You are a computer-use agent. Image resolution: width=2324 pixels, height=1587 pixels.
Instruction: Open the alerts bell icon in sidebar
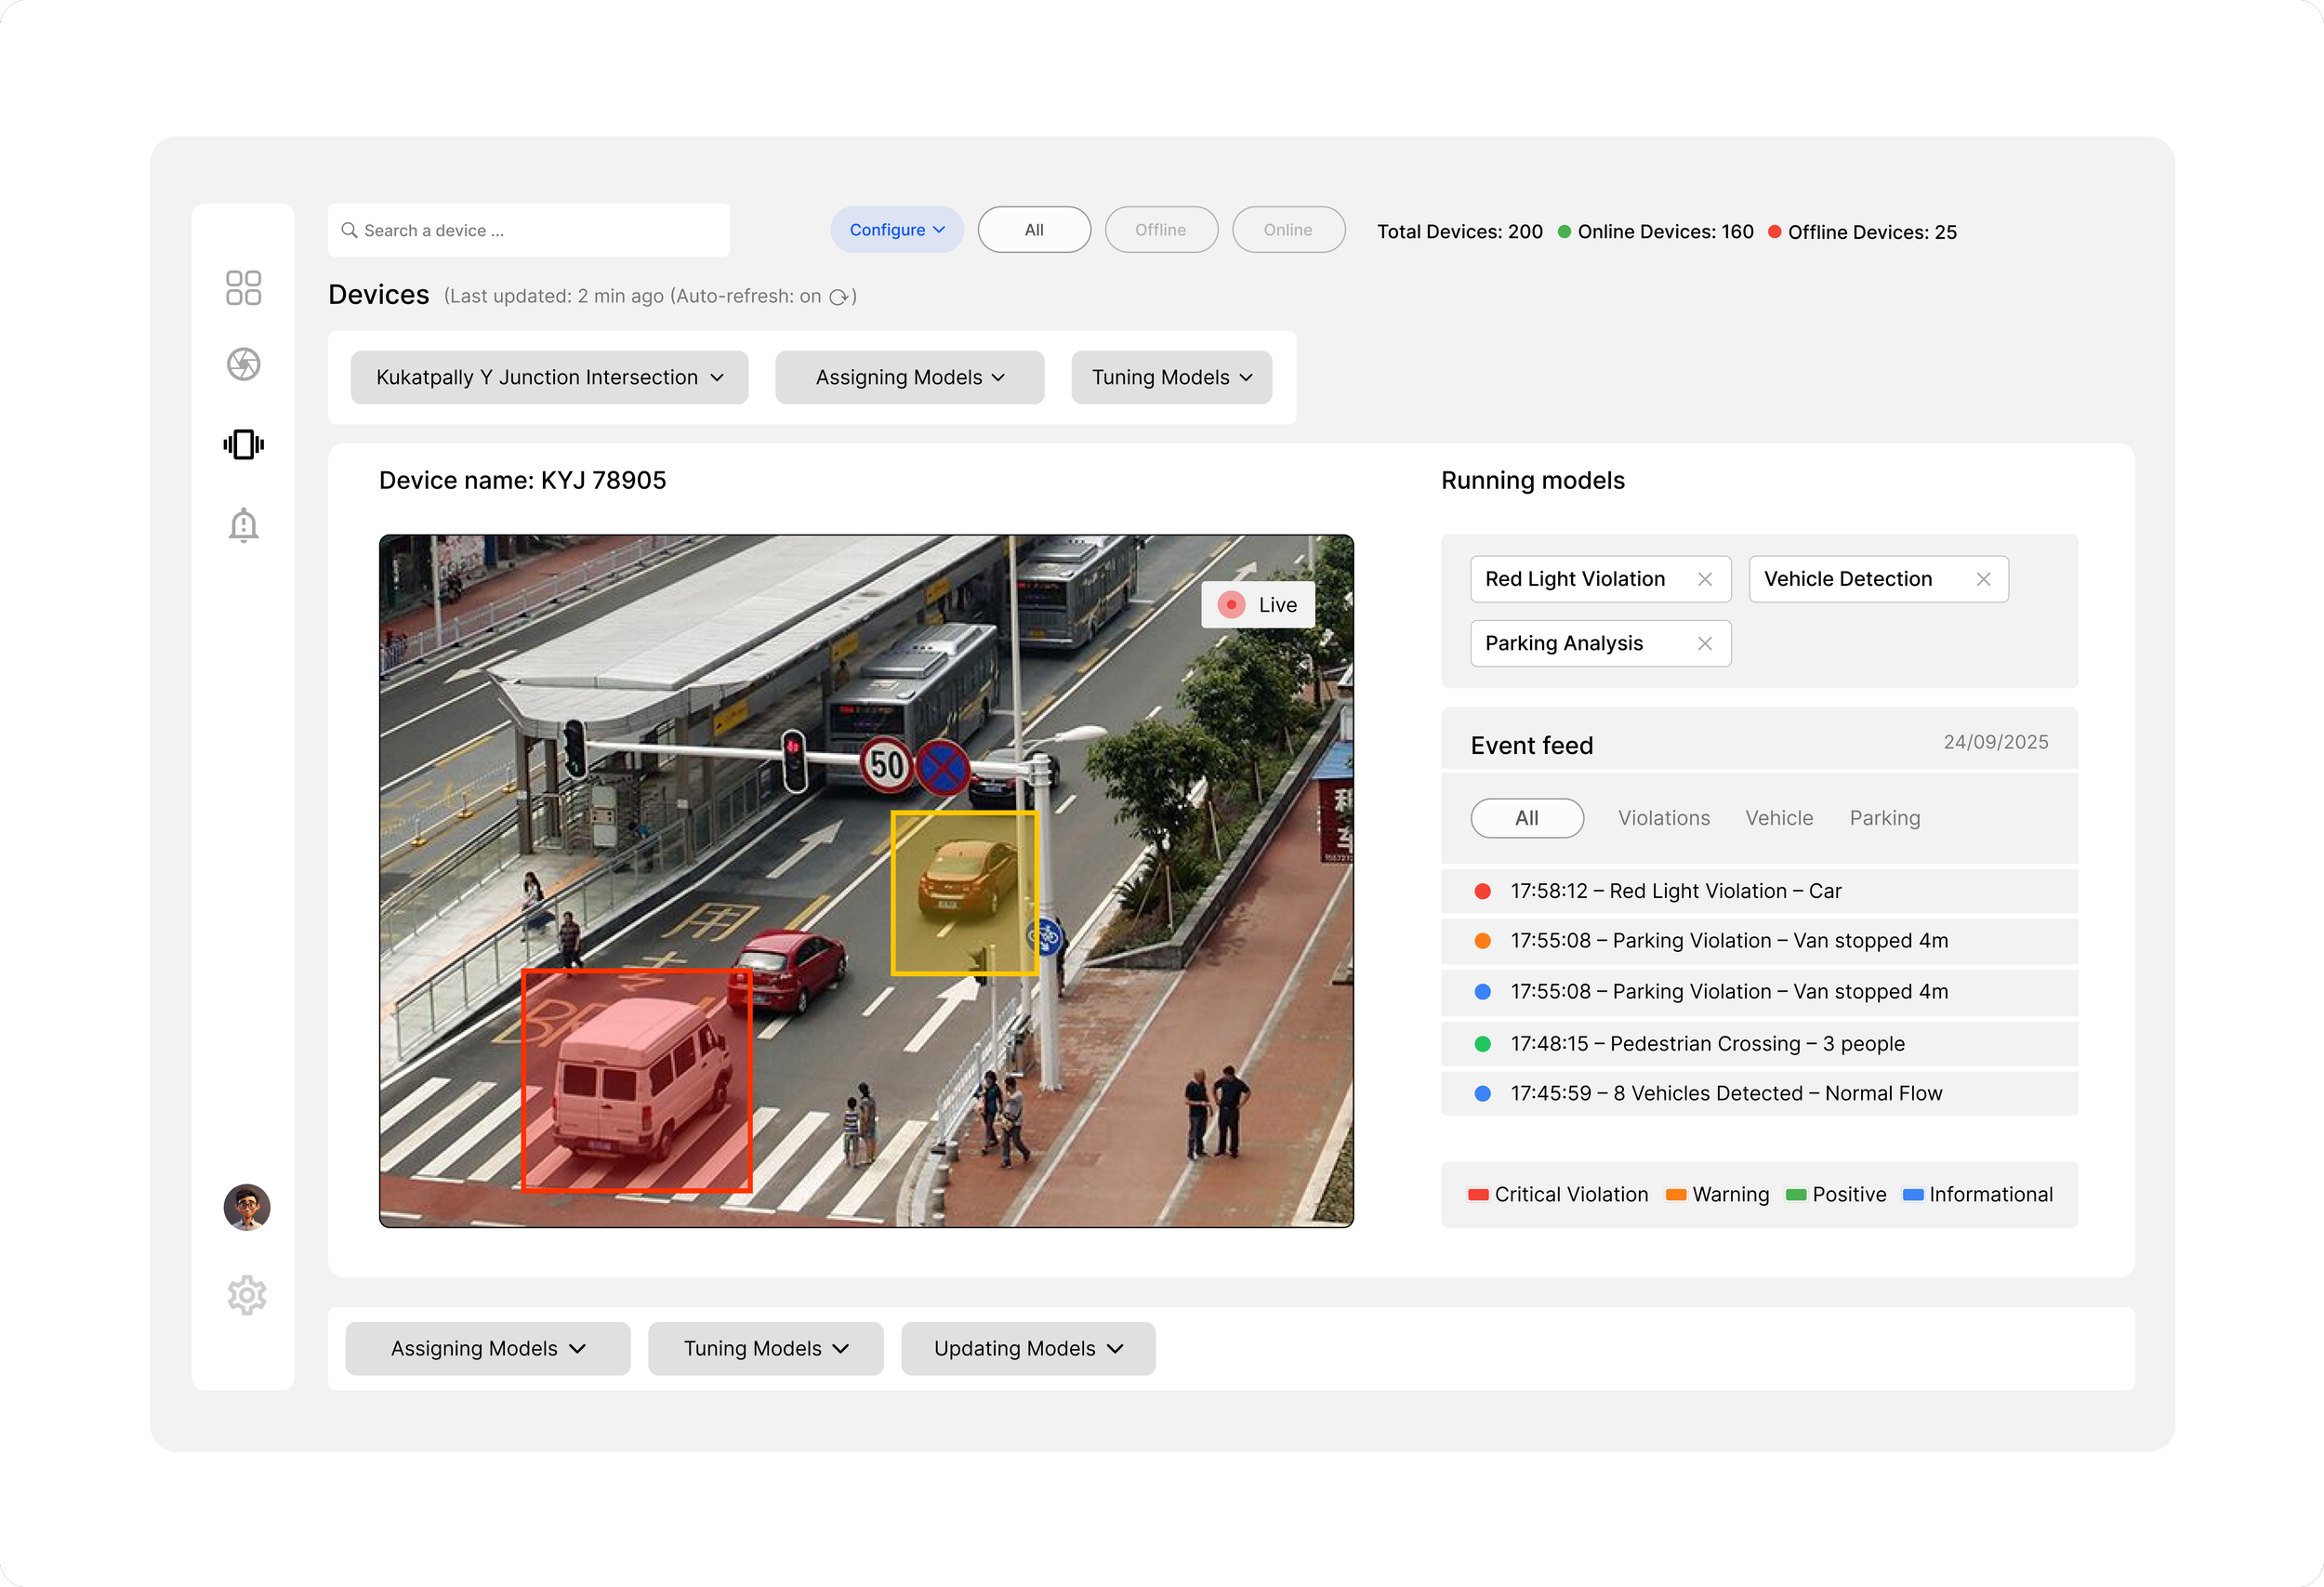tap(243, 525)
